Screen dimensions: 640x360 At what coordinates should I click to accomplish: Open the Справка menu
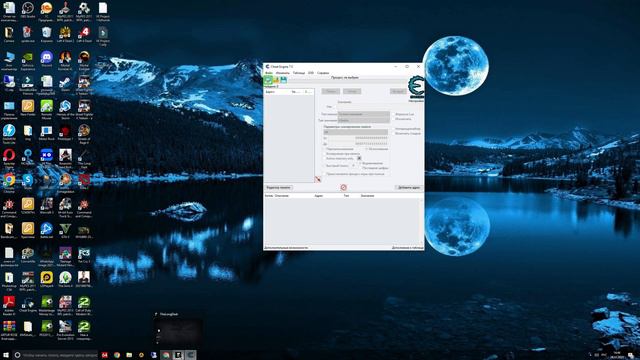click(x=323, y=73)
